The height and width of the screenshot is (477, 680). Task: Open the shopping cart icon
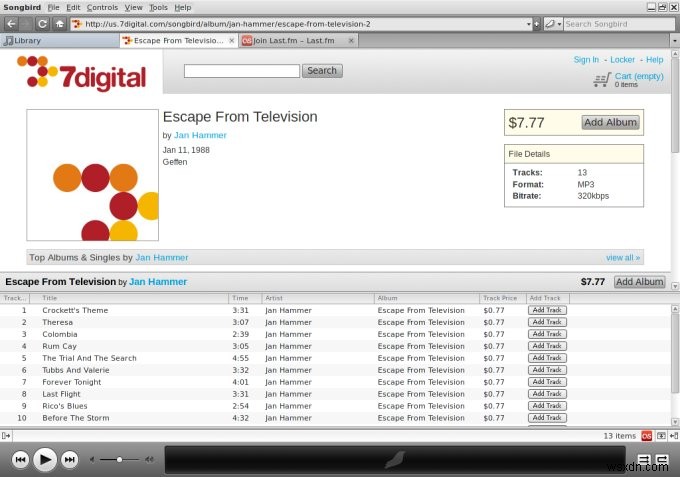click(602, 80)
